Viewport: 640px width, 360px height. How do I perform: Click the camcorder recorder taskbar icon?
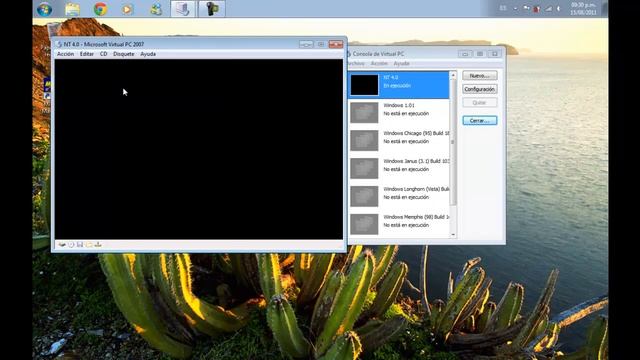click(x=211, y=9)
